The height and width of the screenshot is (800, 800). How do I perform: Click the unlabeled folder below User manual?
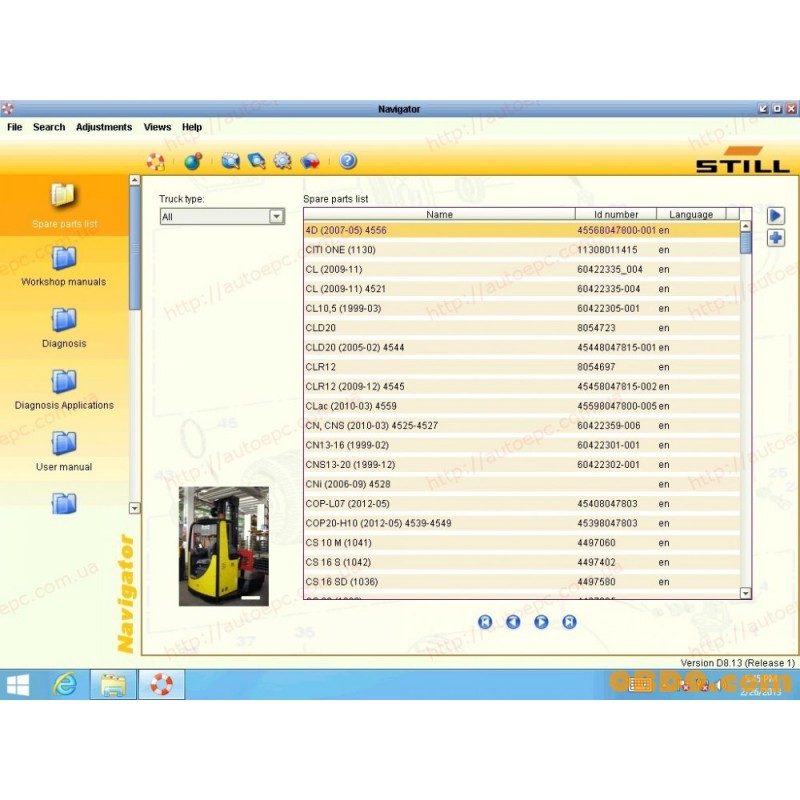(64, 504)
